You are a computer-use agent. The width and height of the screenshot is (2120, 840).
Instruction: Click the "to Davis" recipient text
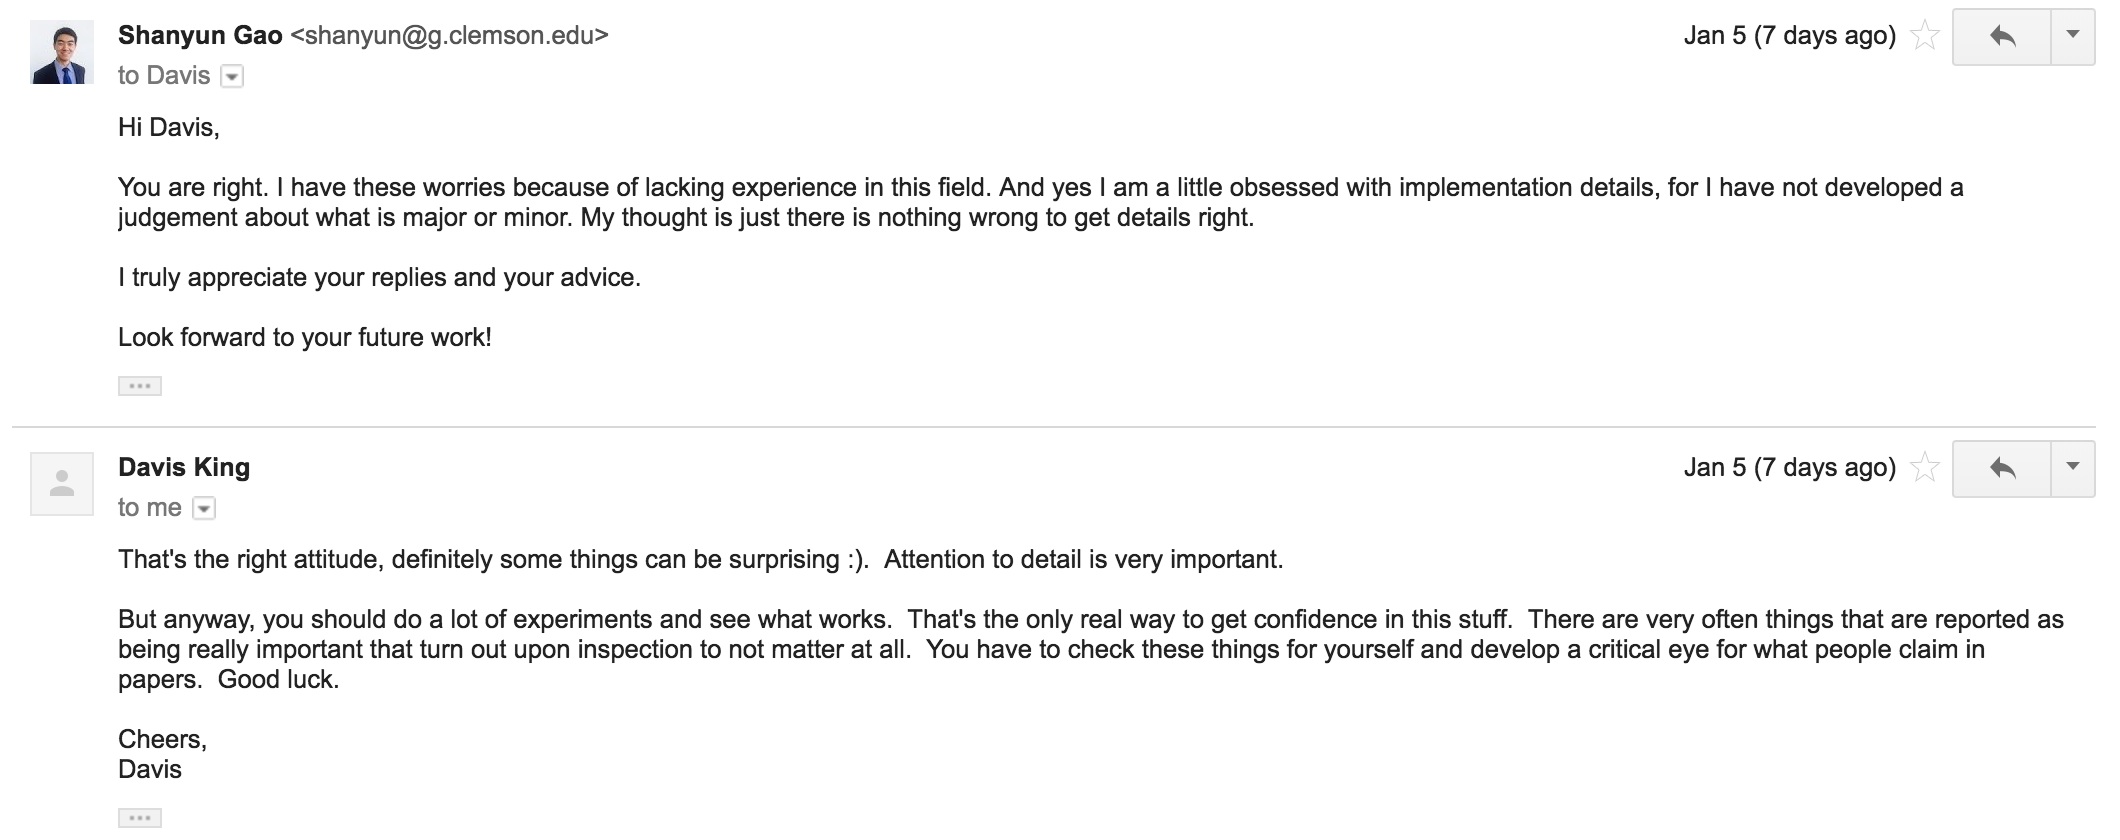click(164, 76)
